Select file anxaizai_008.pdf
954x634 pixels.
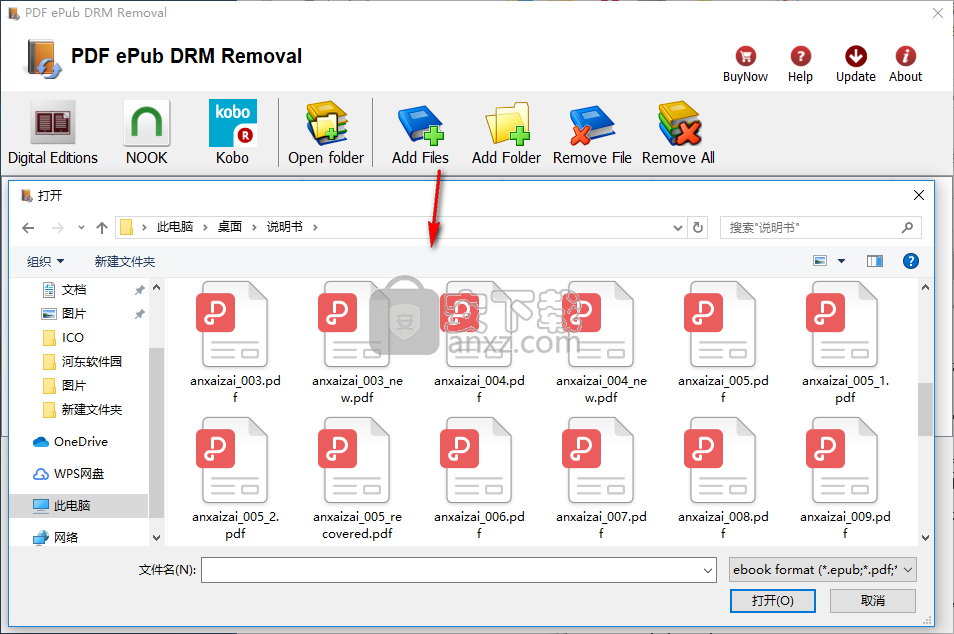click(723, 479)
